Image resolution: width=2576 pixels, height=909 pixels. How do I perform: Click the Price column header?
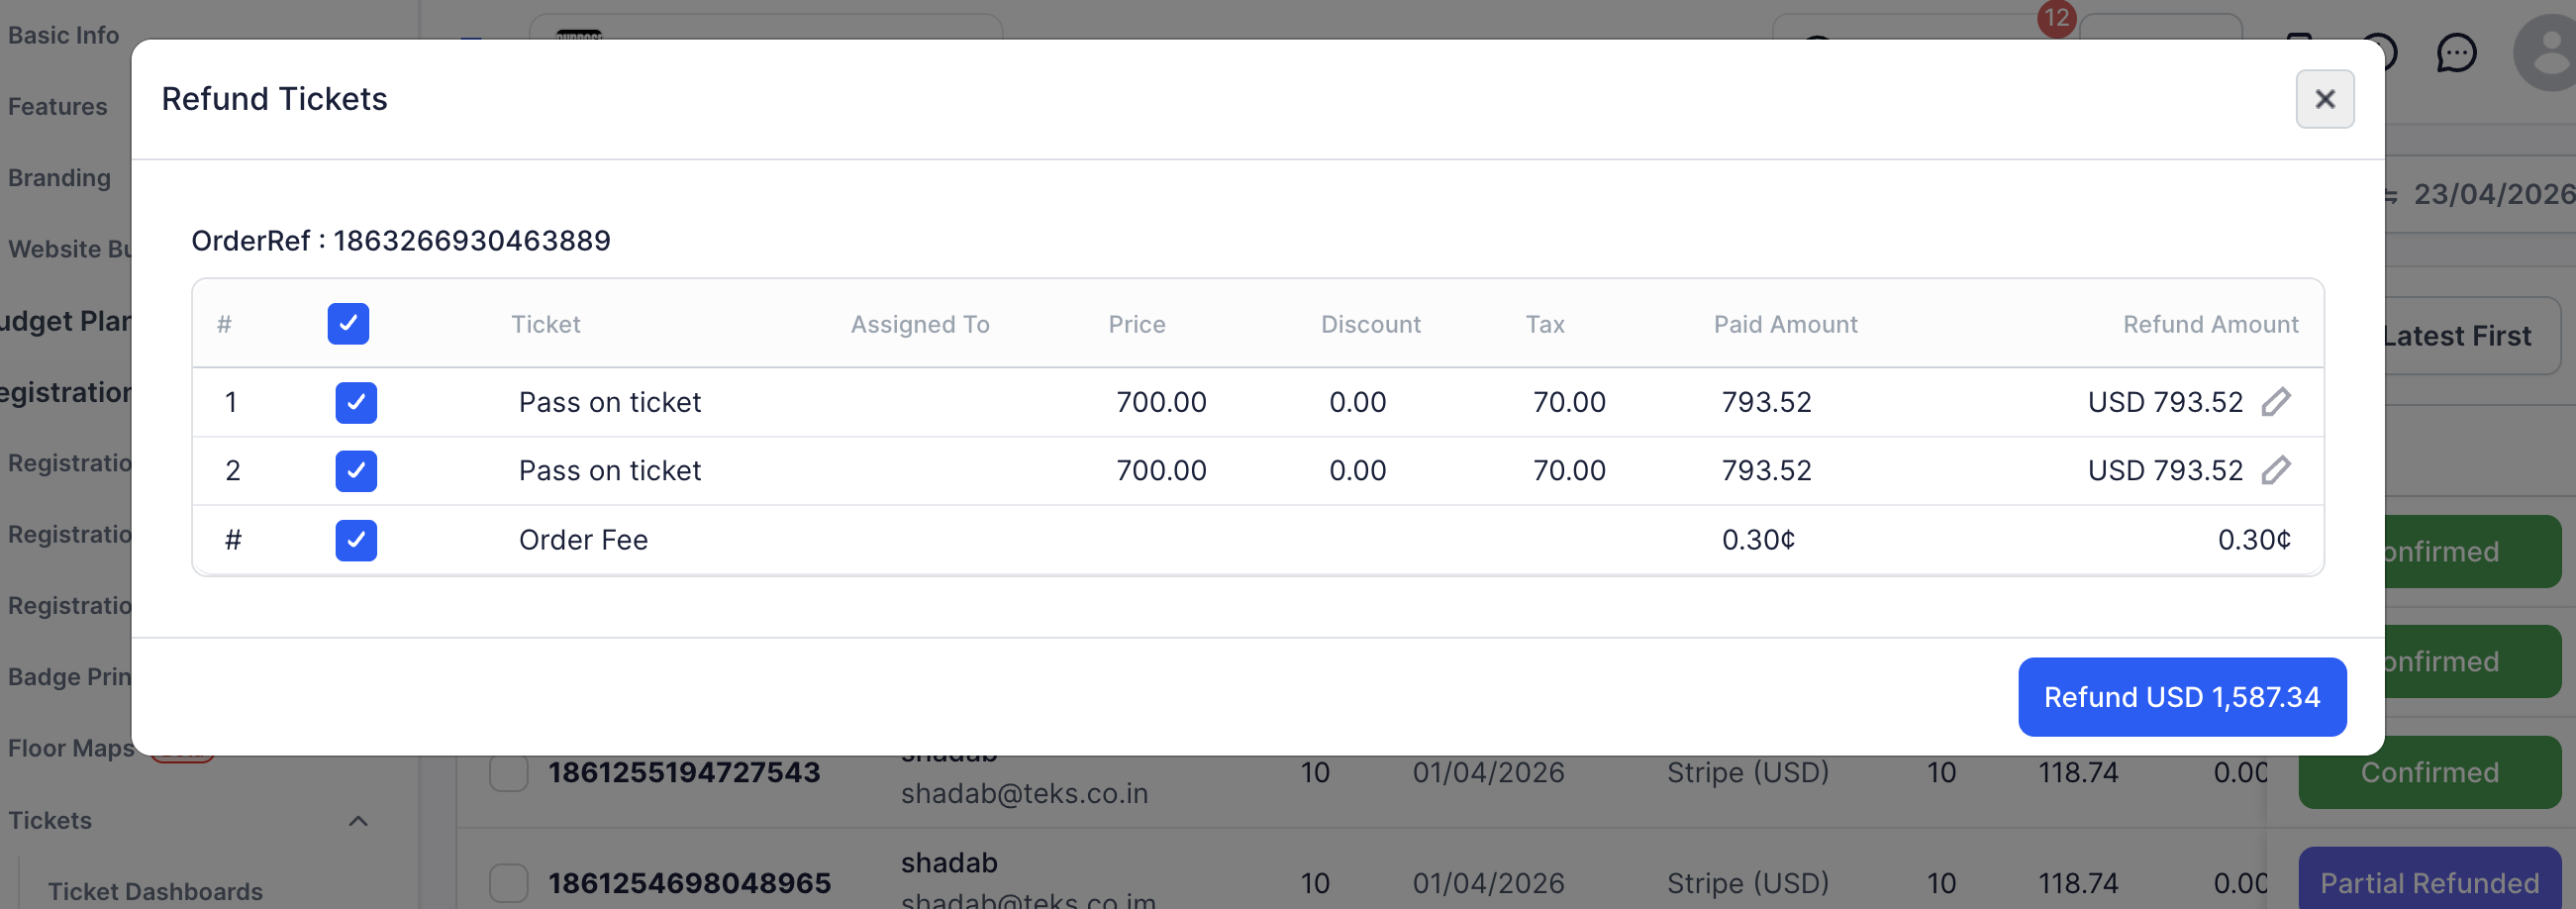click(1136, 324)
